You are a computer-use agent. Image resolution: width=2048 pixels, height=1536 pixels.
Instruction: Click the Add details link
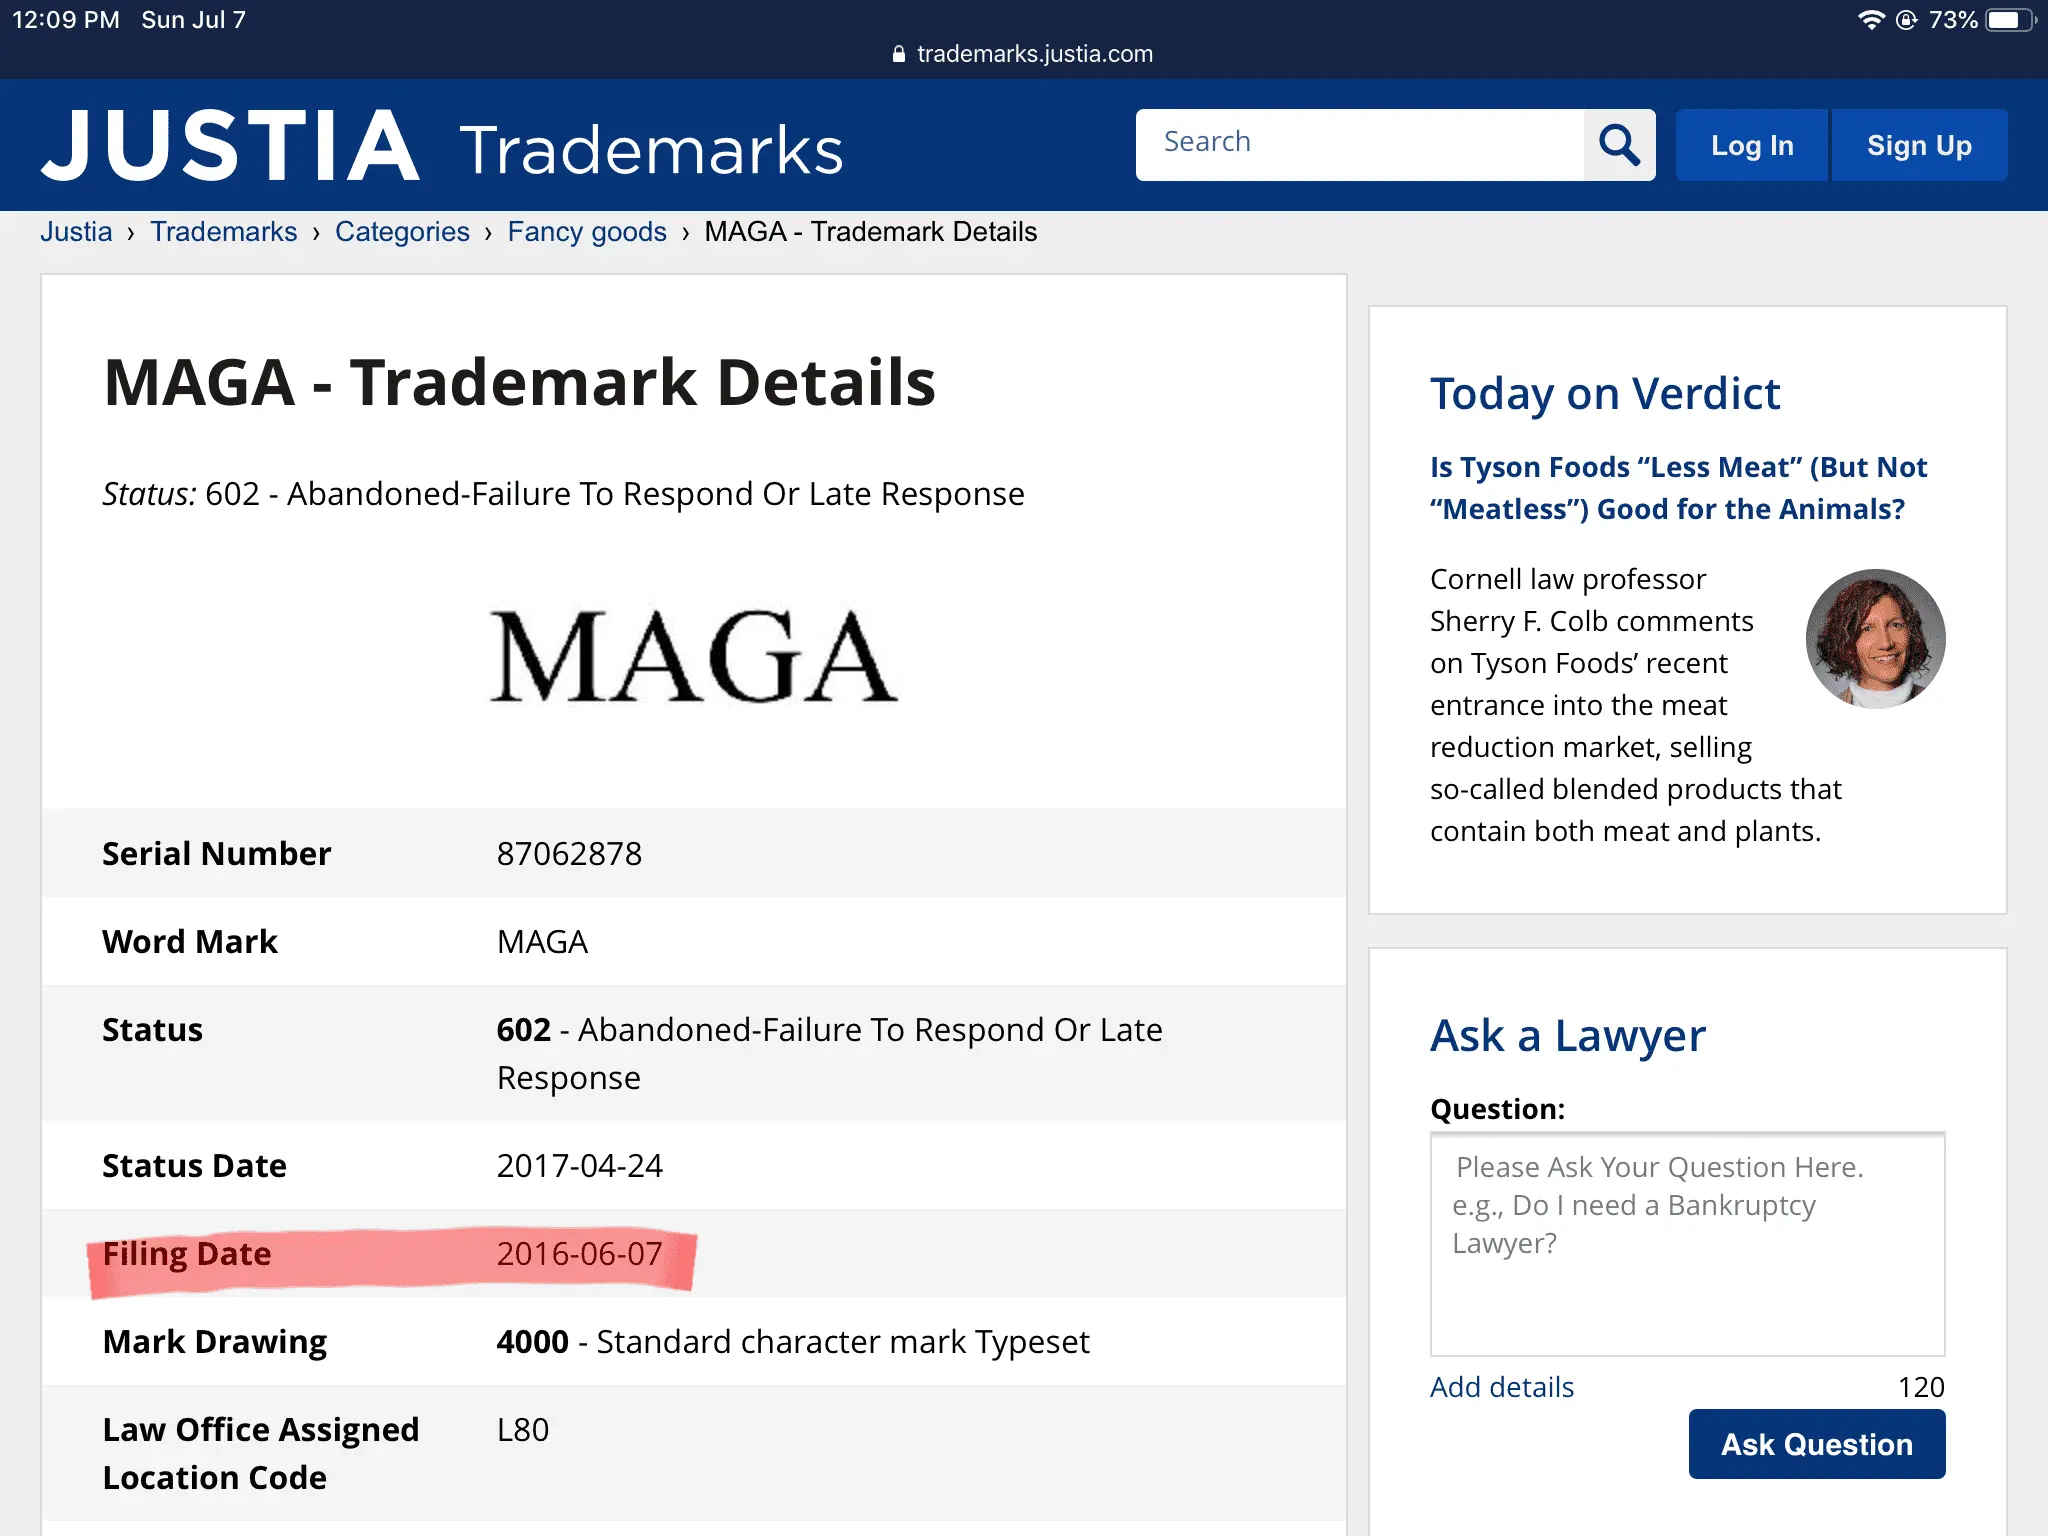pos(1501,1387)
